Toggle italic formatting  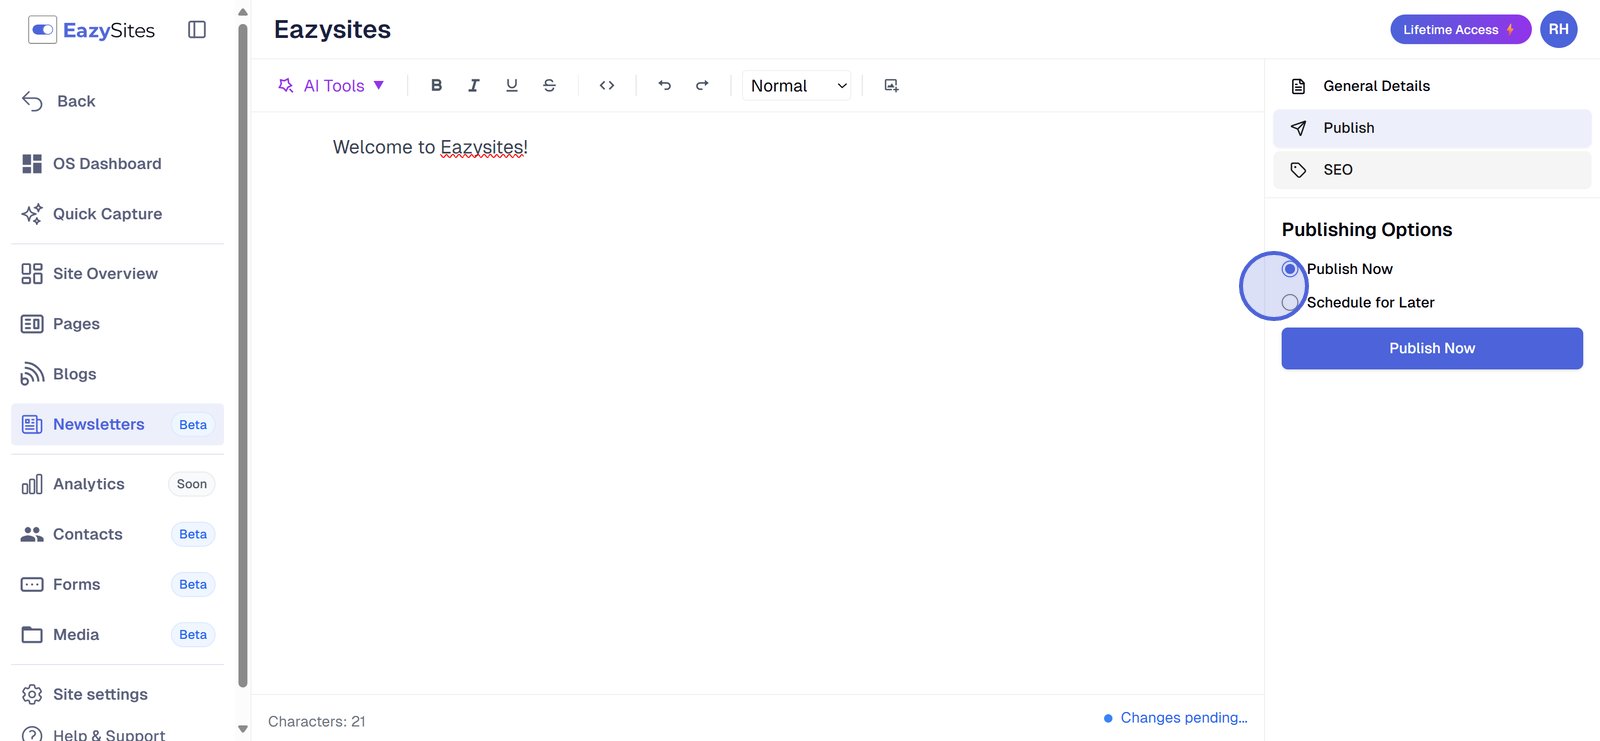coord(474,86)
